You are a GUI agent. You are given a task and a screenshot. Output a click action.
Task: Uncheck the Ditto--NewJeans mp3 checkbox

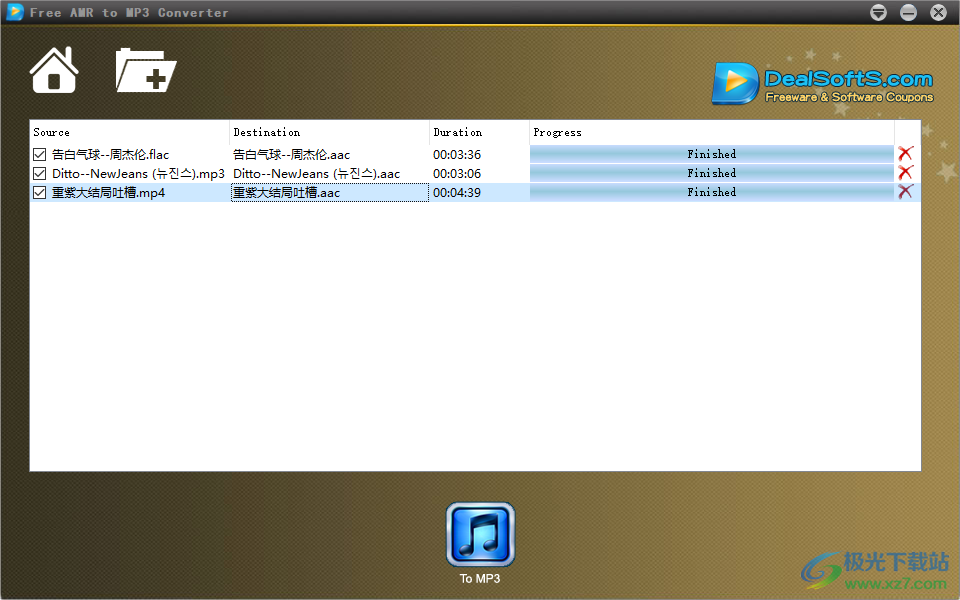[40, 173]
